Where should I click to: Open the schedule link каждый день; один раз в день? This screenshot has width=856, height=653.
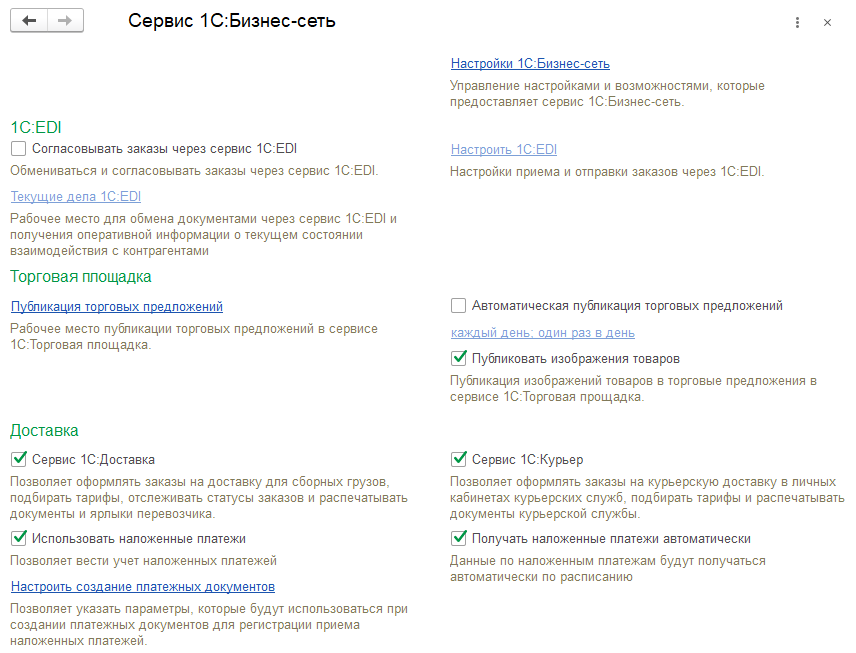pyautogui.click(x=543, y=333)
